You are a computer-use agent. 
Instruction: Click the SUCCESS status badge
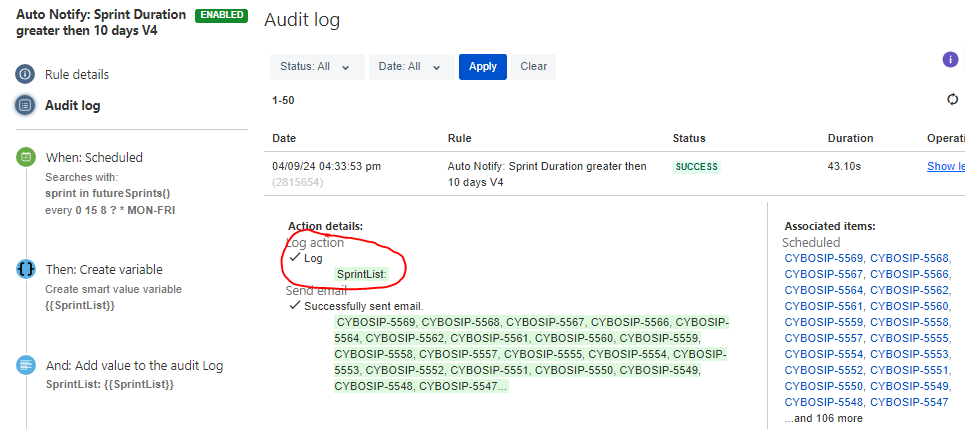pos(697,167)
